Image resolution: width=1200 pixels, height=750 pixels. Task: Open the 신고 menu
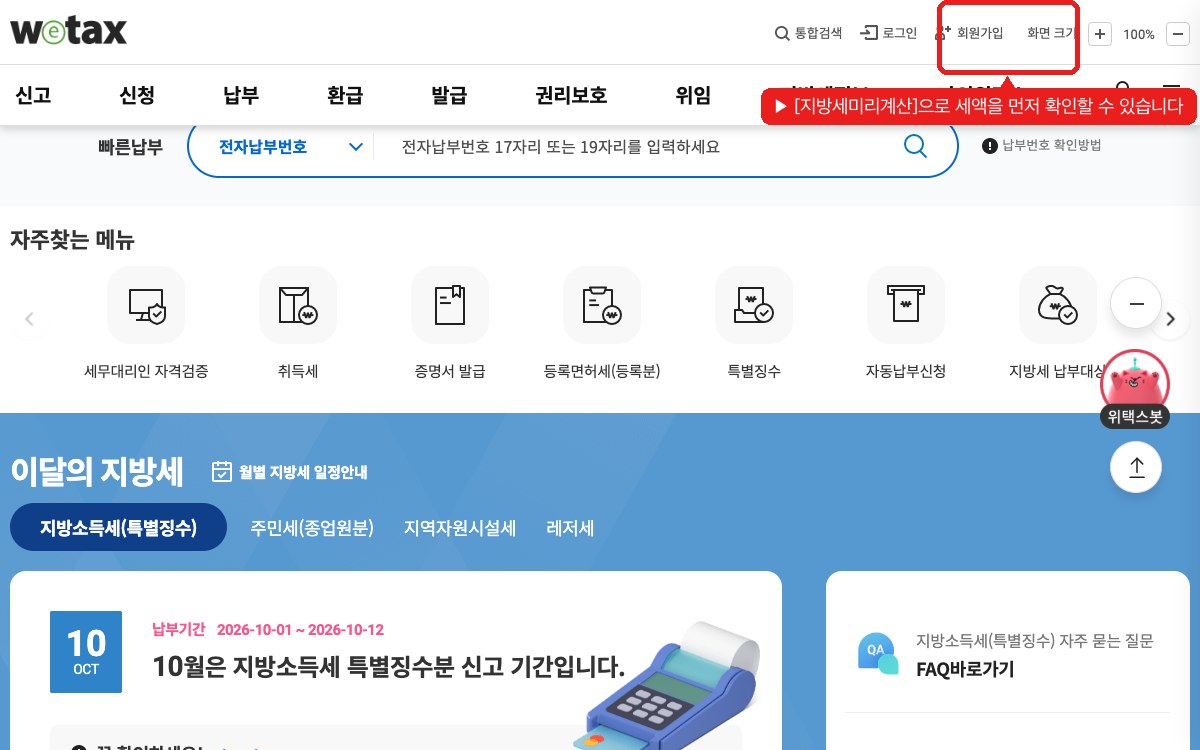[x=33, y=96]
